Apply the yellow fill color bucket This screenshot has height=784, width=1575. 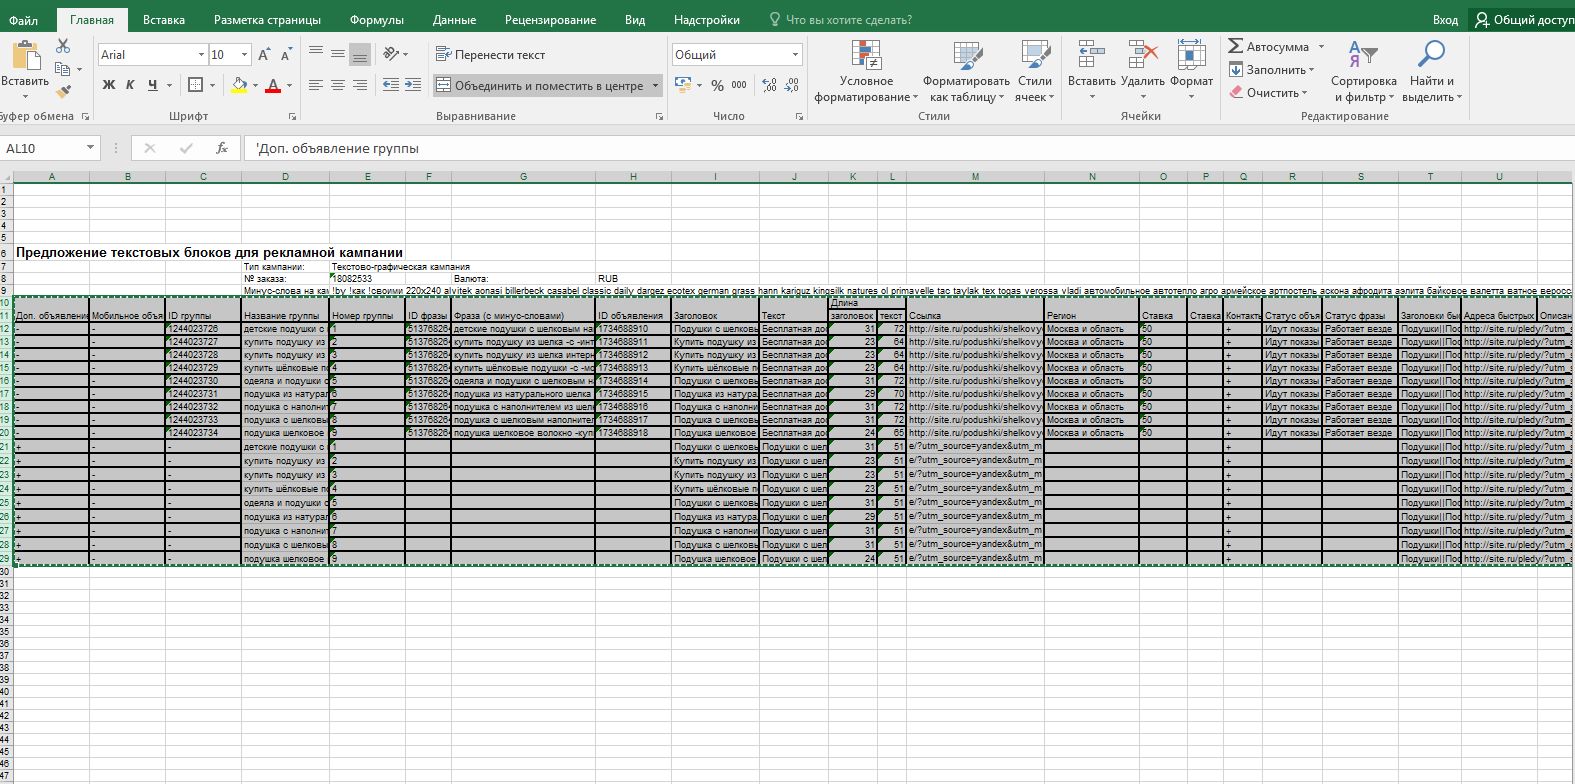[x=239, y=85]
